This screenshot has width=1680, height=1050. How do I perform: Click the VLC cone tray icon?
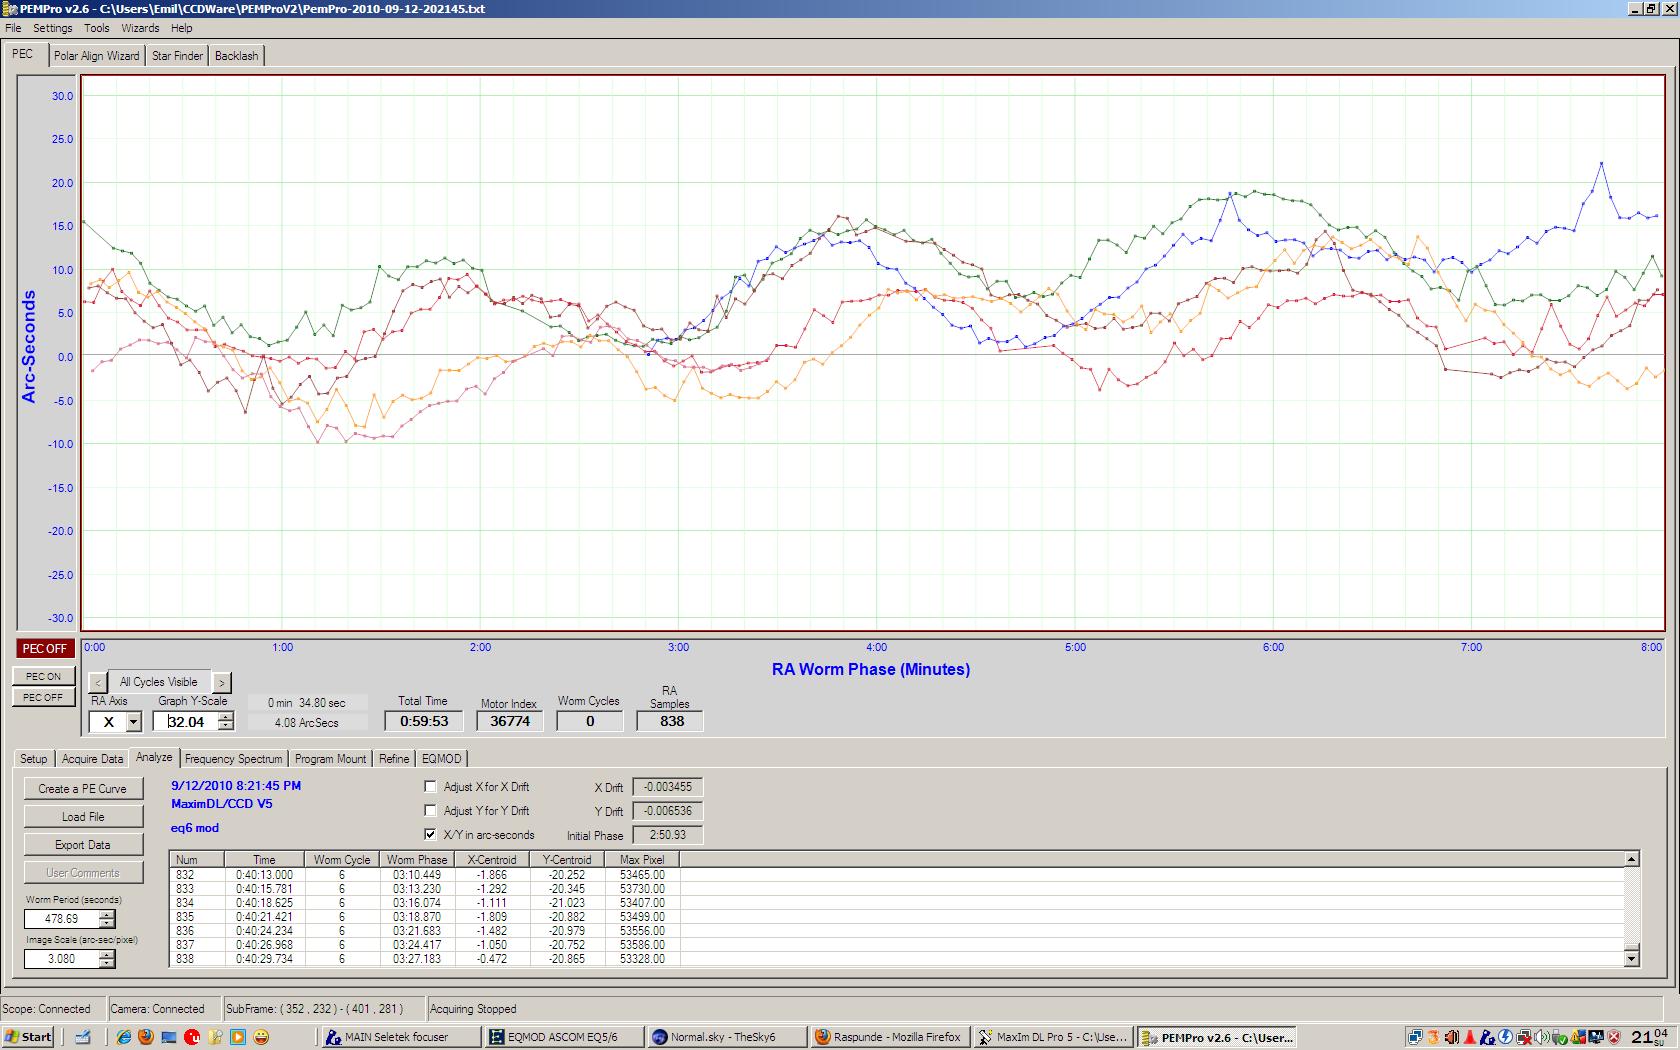[1470, 1037]
